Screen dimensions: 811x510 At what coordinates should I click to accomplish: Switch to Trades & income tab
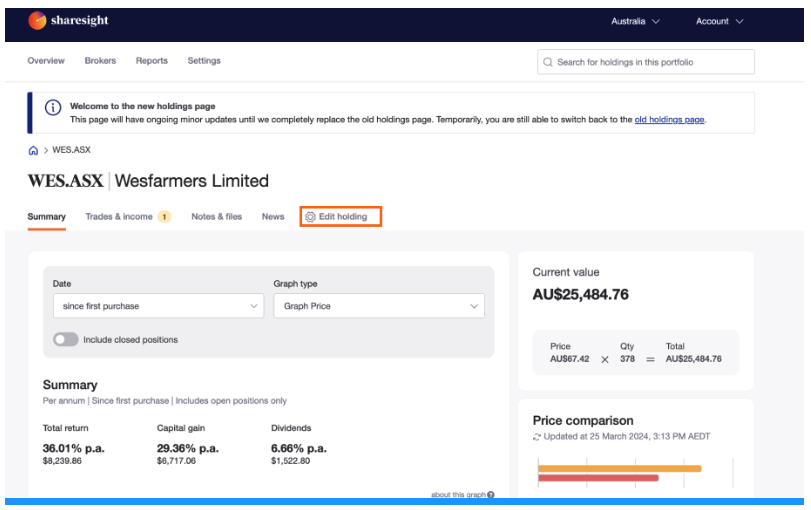[x=119, y=217]
